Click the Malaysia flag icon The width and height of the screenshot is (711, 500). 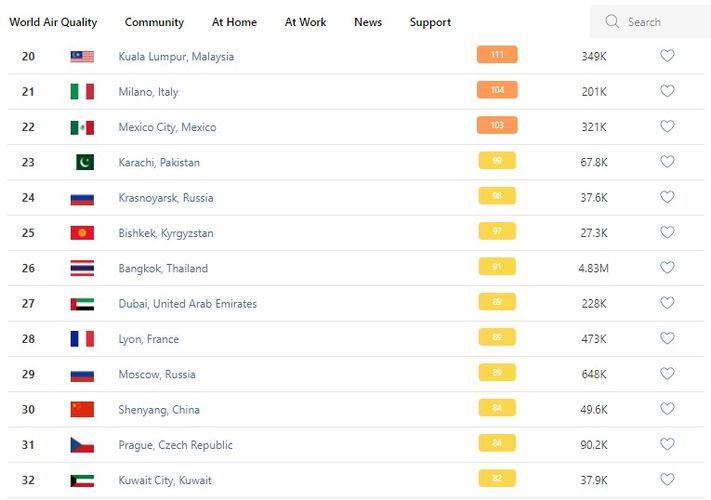[x=82, y=57]
